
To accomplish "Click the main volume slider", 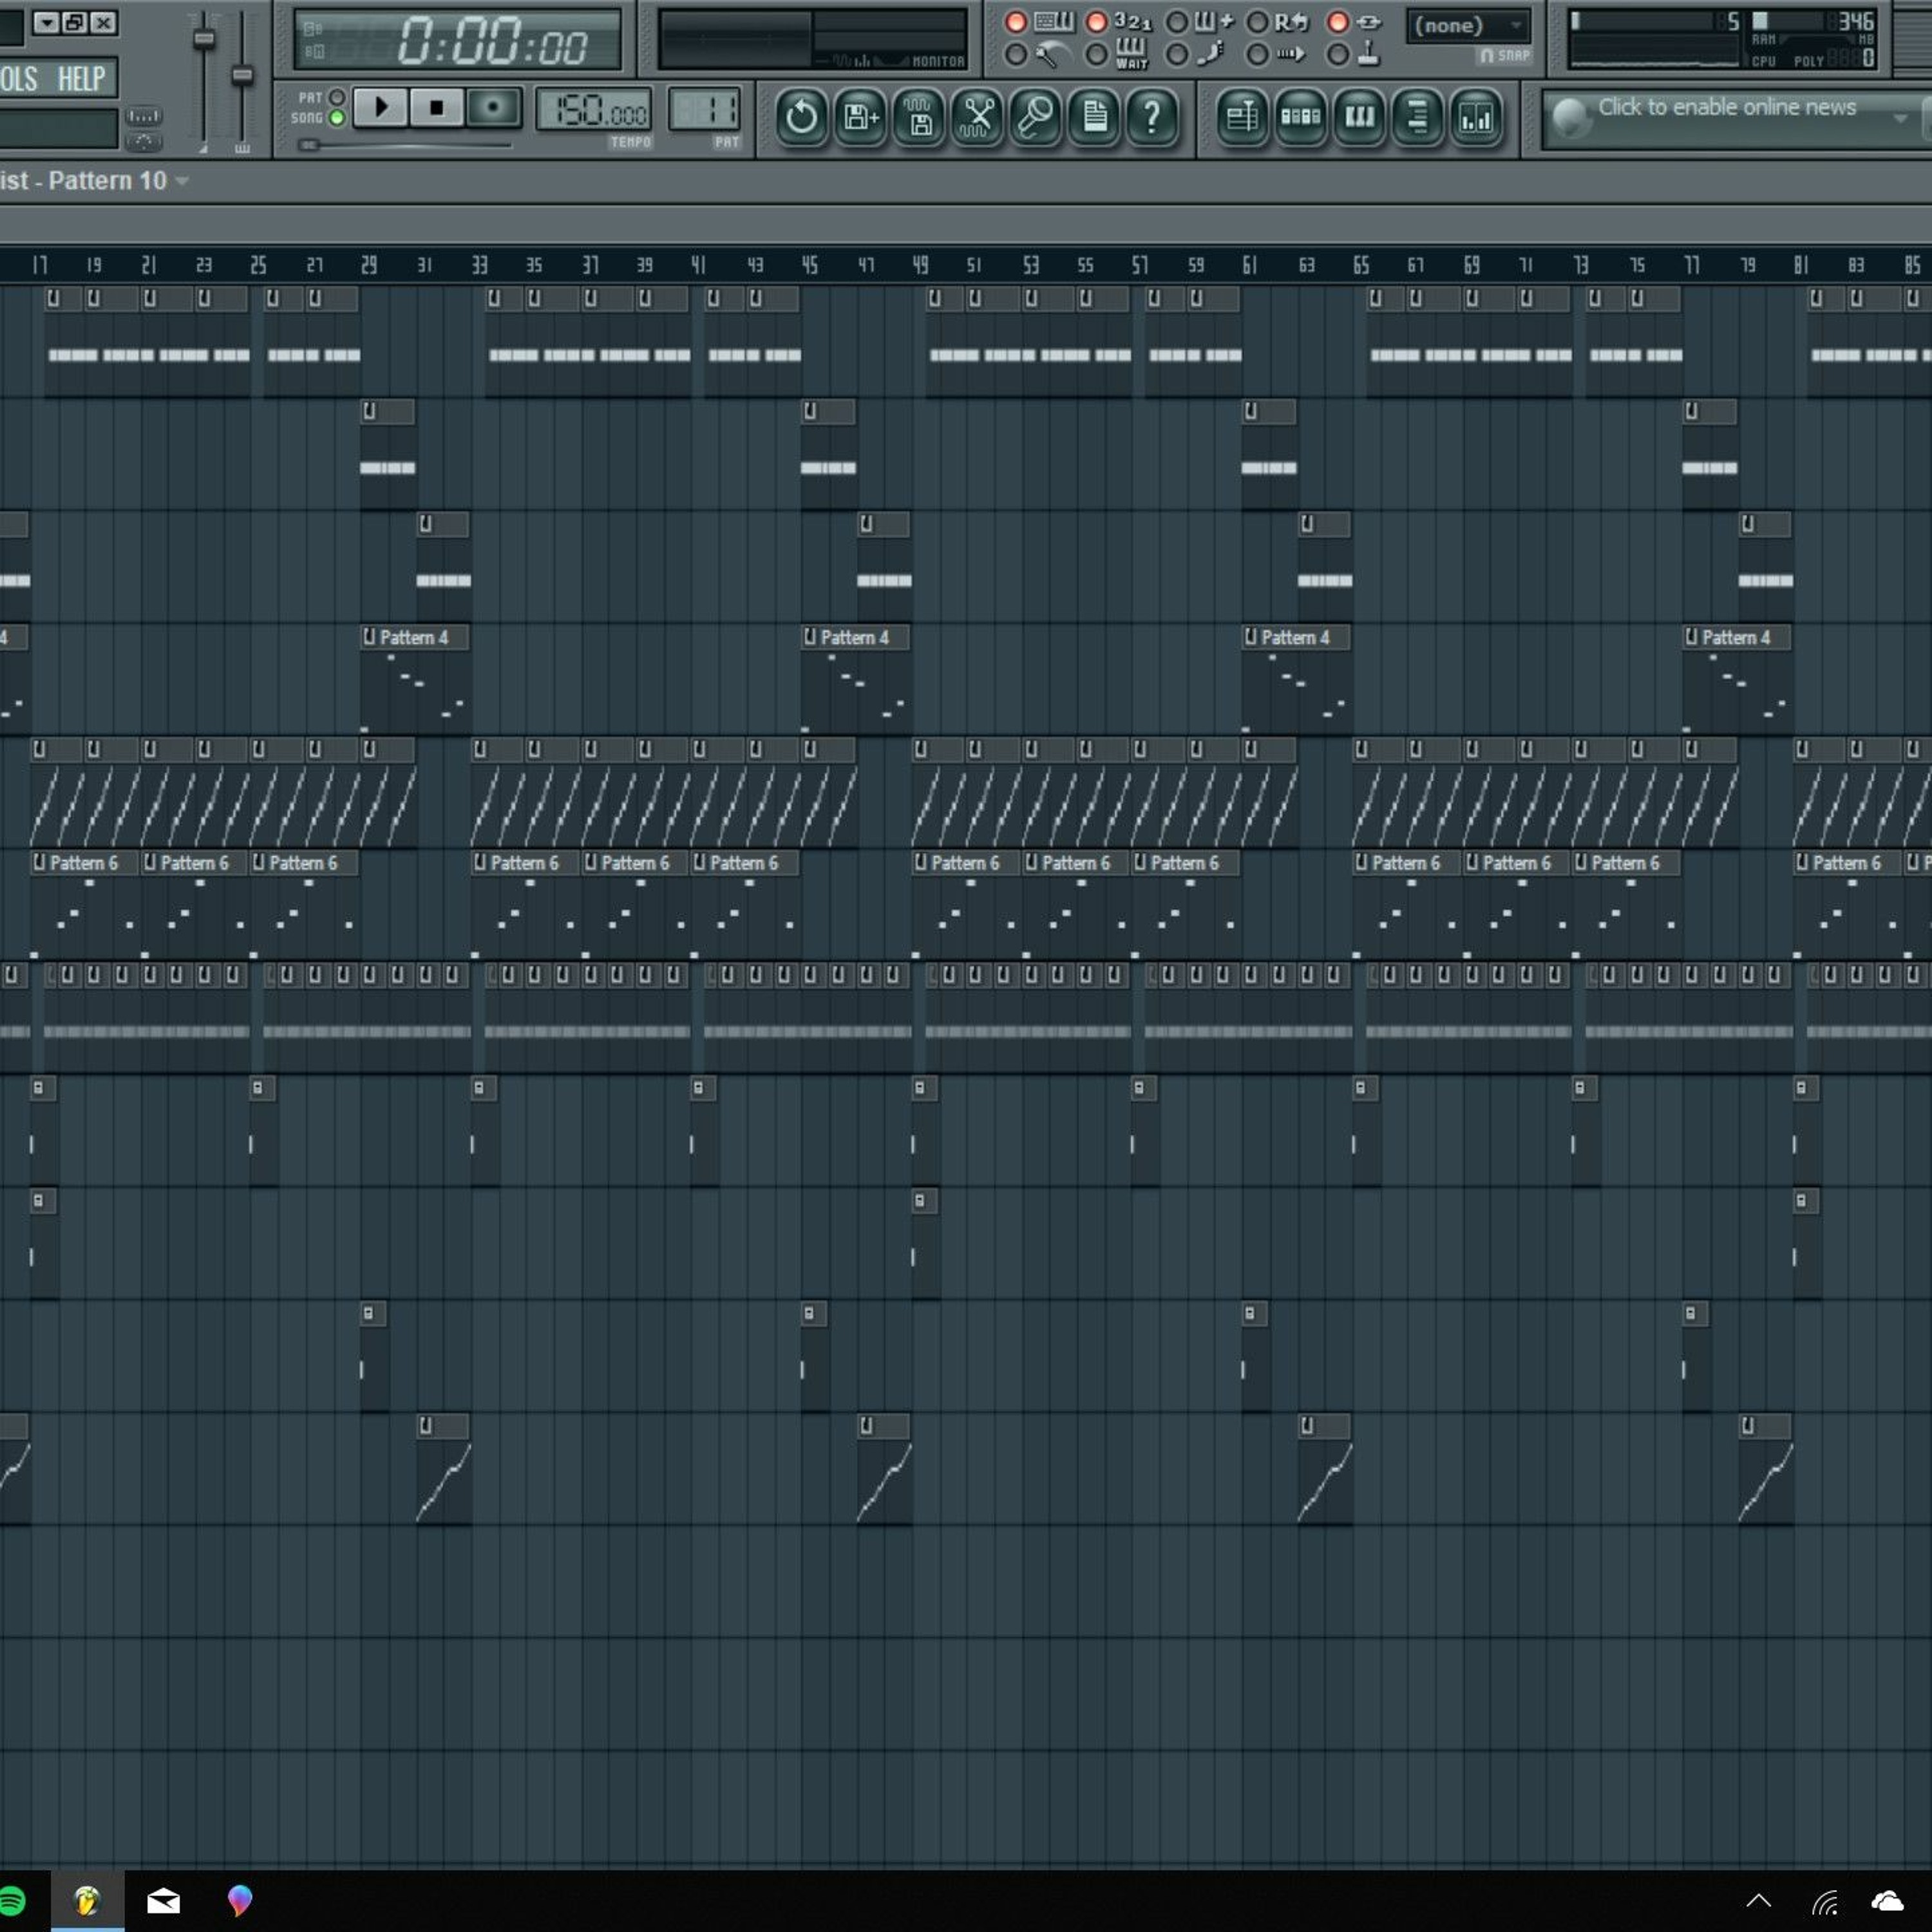I will (204, 40).
